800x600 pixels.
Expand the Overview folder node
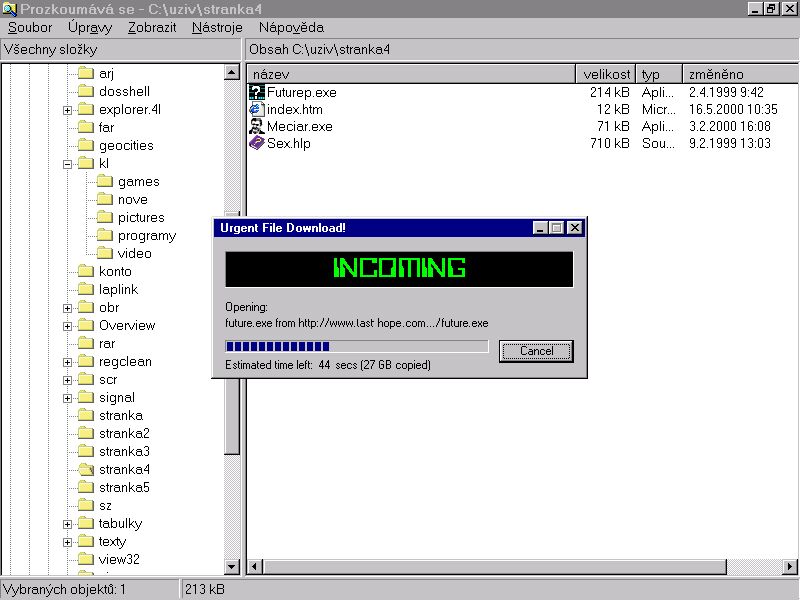pyautogui.click(x=68, y=325)
